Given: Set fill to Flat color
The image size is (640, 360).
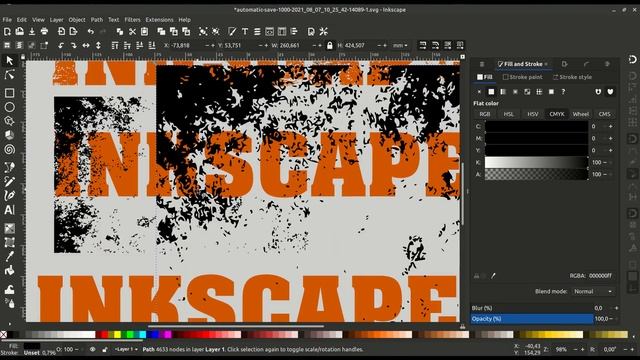Looking at the screenshot, I should pyautogui.click(x=491, y=92).
